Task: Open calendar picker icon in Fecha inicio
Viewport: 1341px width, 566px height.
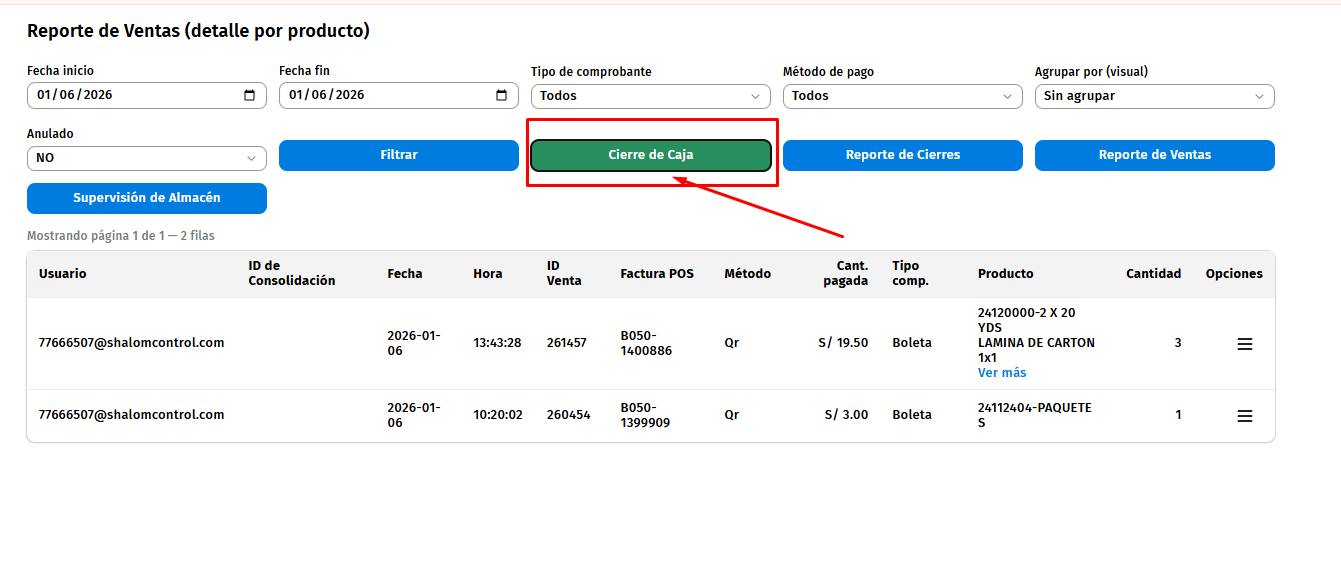Action: (x=249, y=96)
